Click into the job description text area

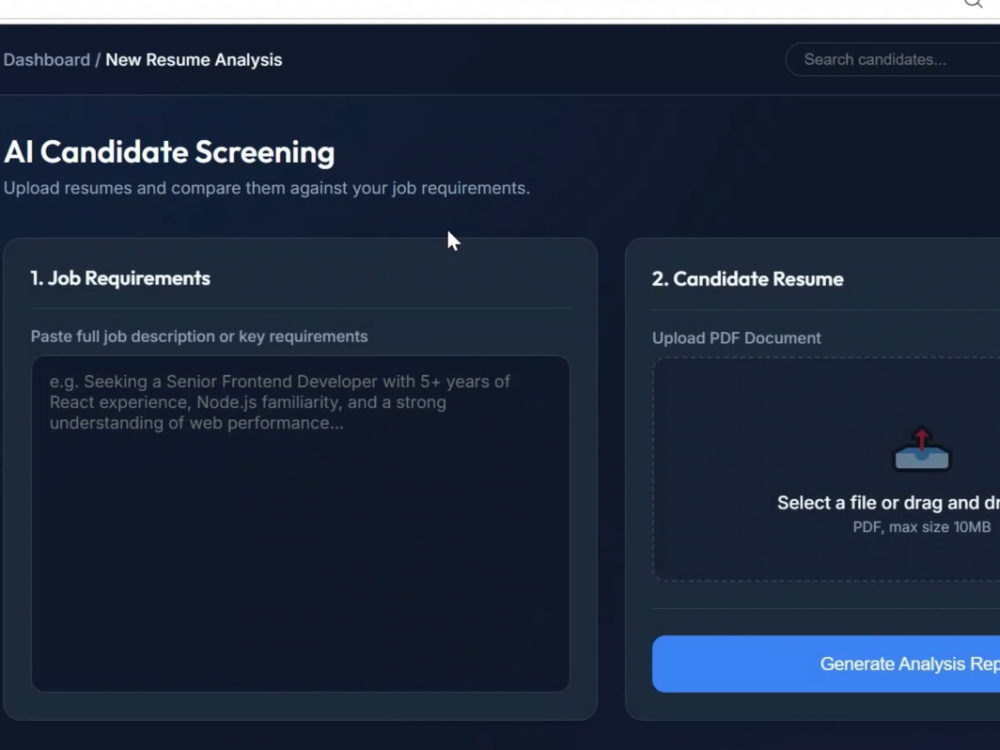point(300,524)
